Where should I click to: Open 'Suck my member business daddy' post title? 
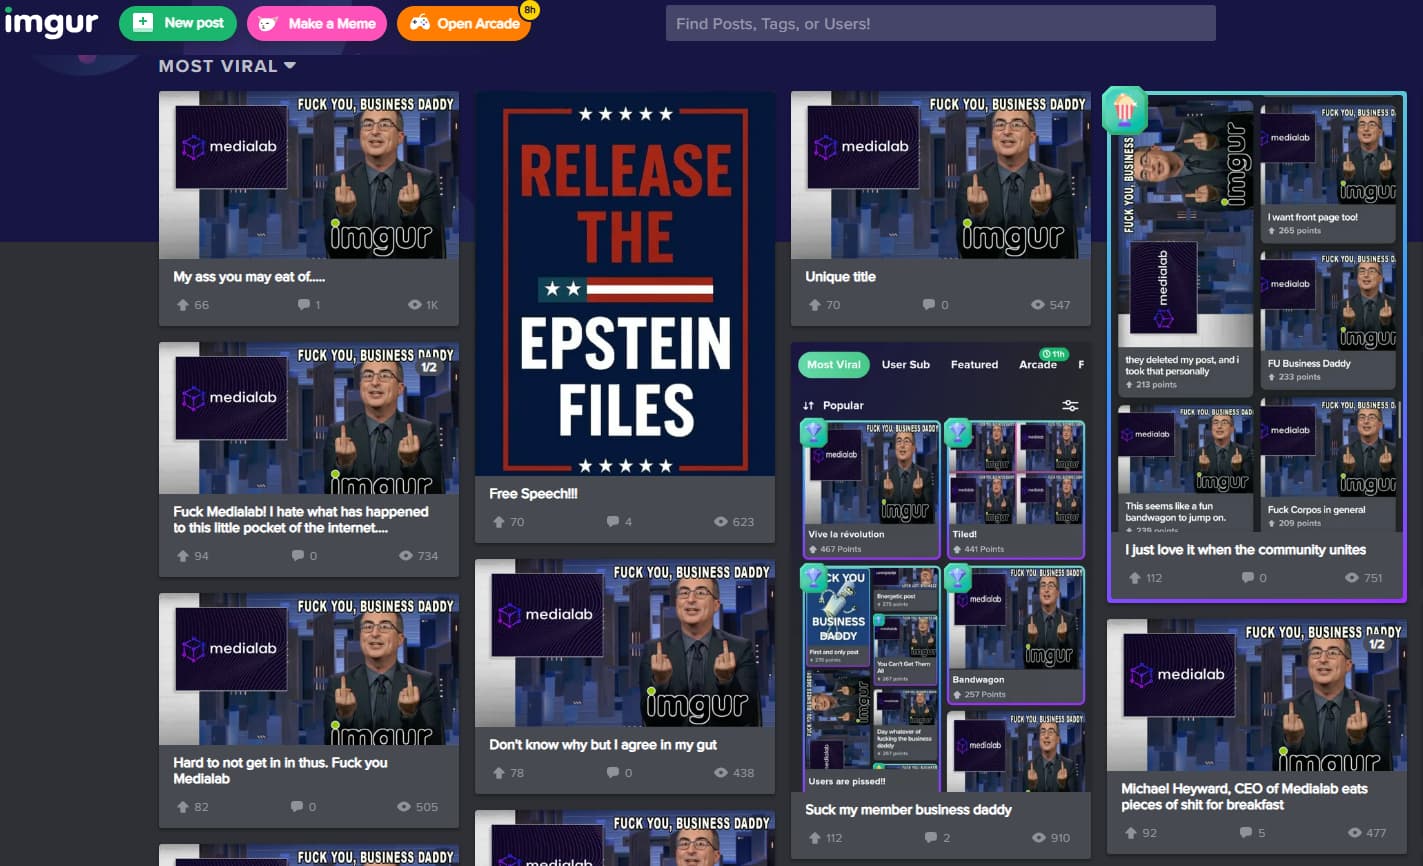pos(908,809)
